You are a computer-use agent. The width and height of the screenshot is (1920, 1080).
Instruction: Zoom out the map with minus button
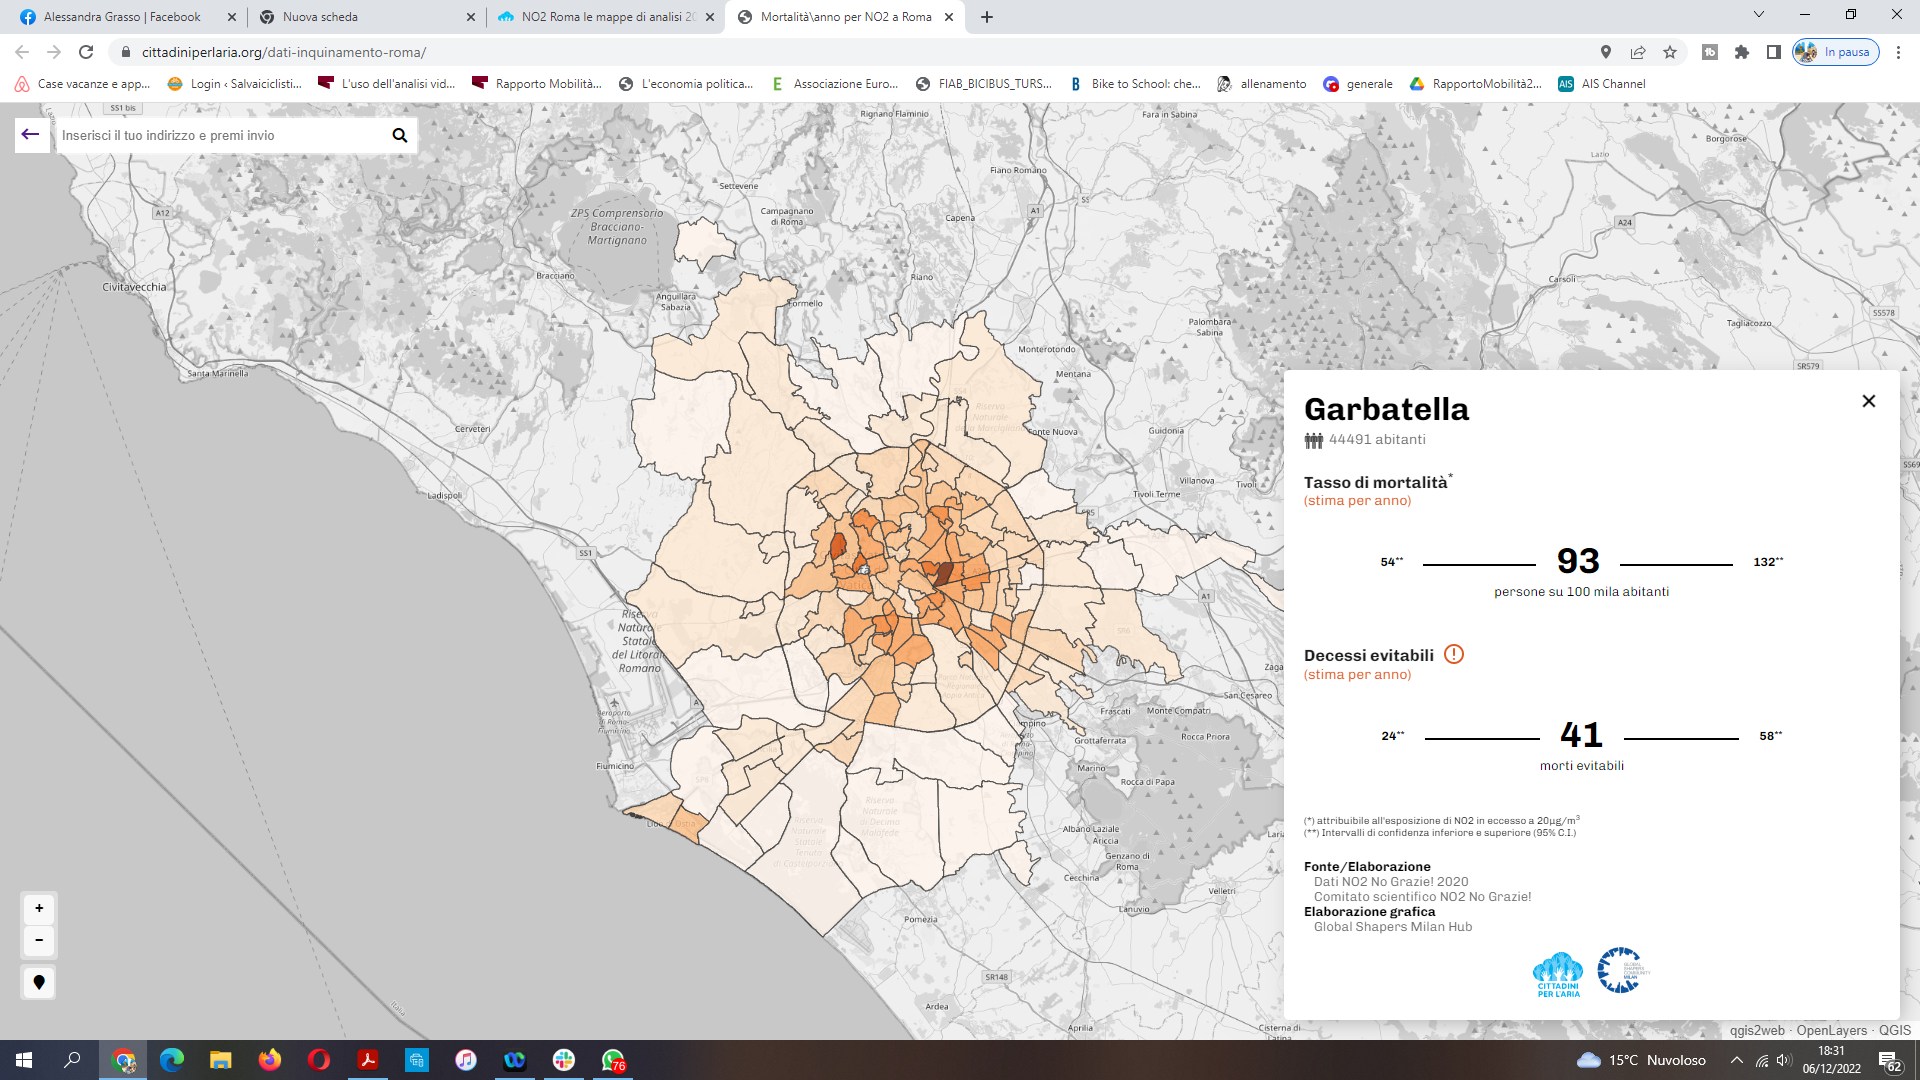click(x=39, y=940)
